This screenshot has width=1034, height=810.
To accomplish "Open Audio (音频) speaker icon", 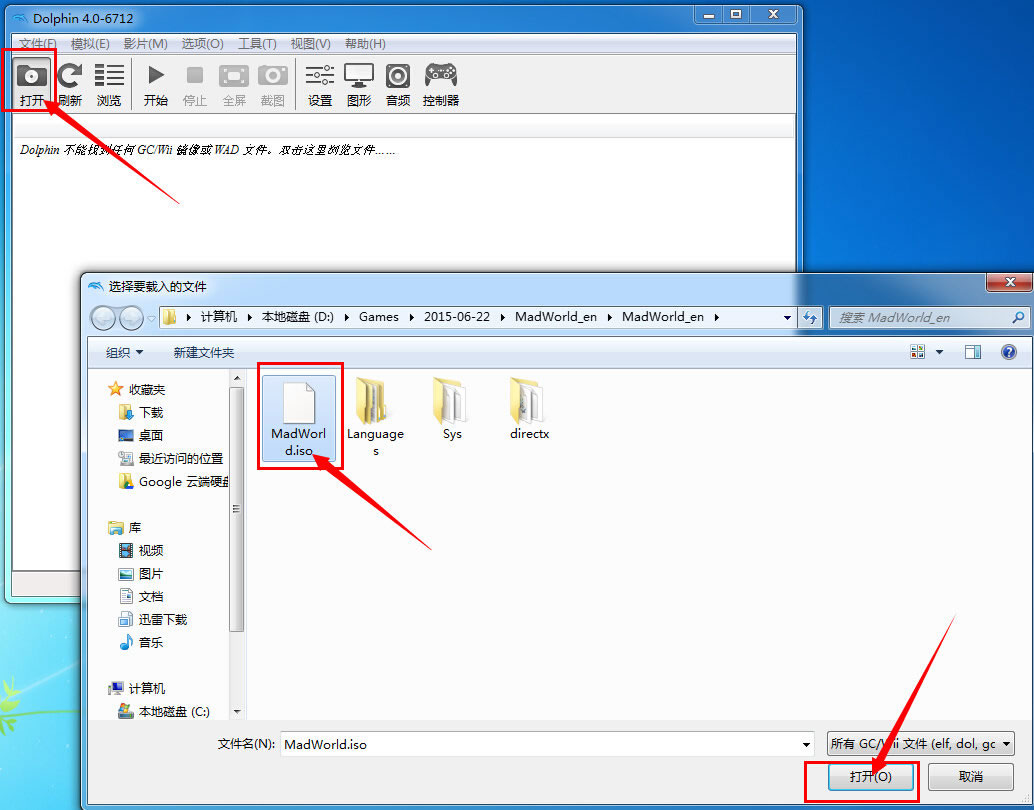I will pos(398,84).
